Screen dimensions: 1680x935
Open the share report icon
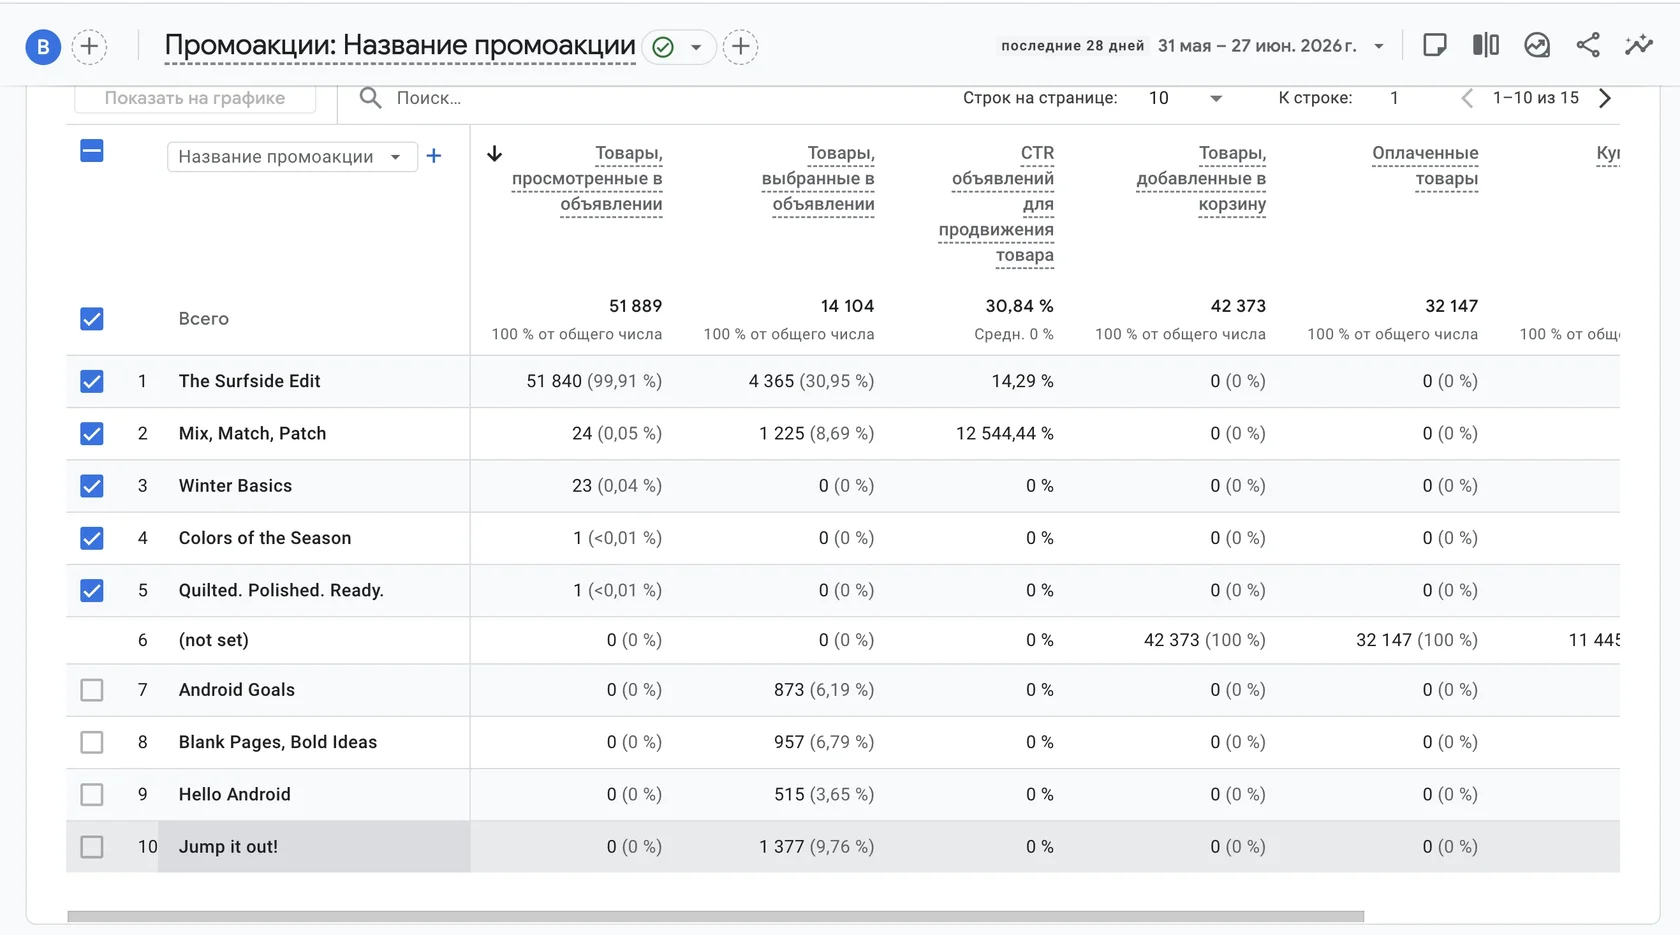1588,45
